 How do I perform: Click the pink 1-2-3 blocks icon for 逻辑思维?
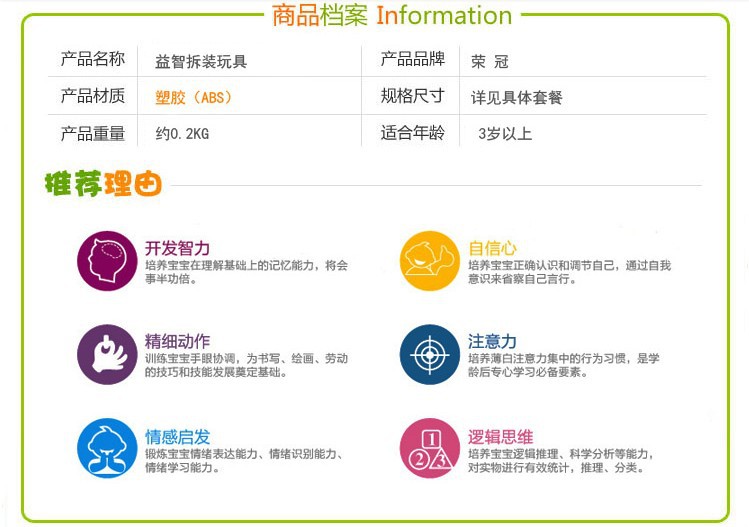(x=429, y=448)
